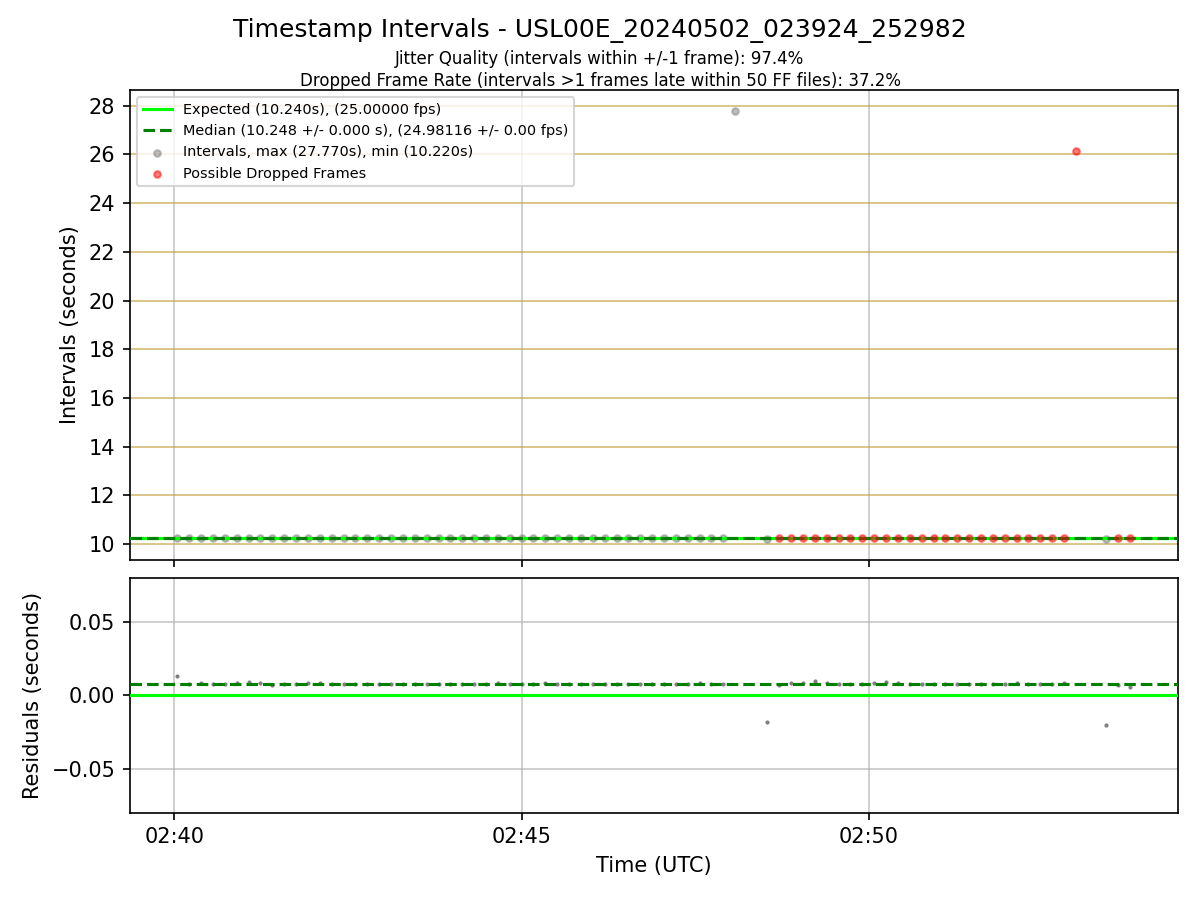Click the '02:40' time tick label

pyautogui.click(x=174, y=835)
